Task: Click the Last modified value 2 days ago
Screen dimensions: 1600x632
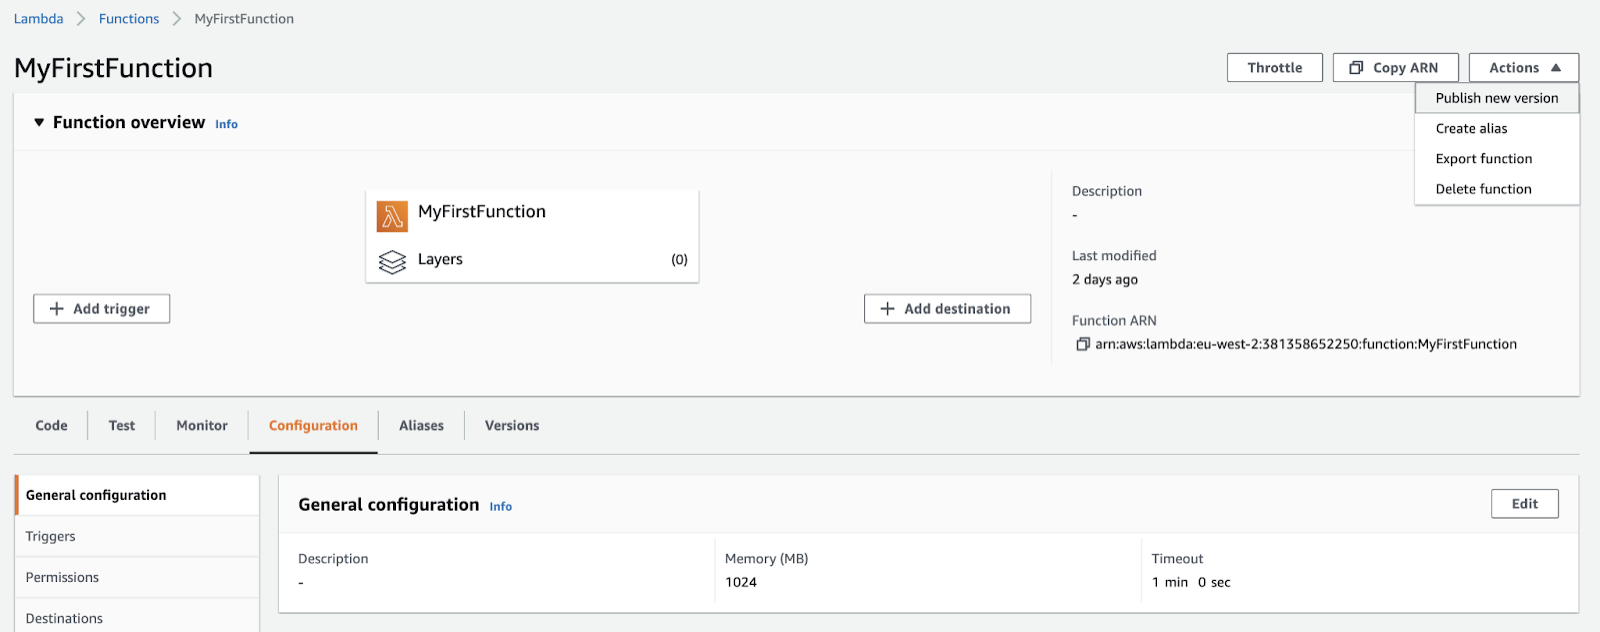Action: click(x=1105, y=280)
